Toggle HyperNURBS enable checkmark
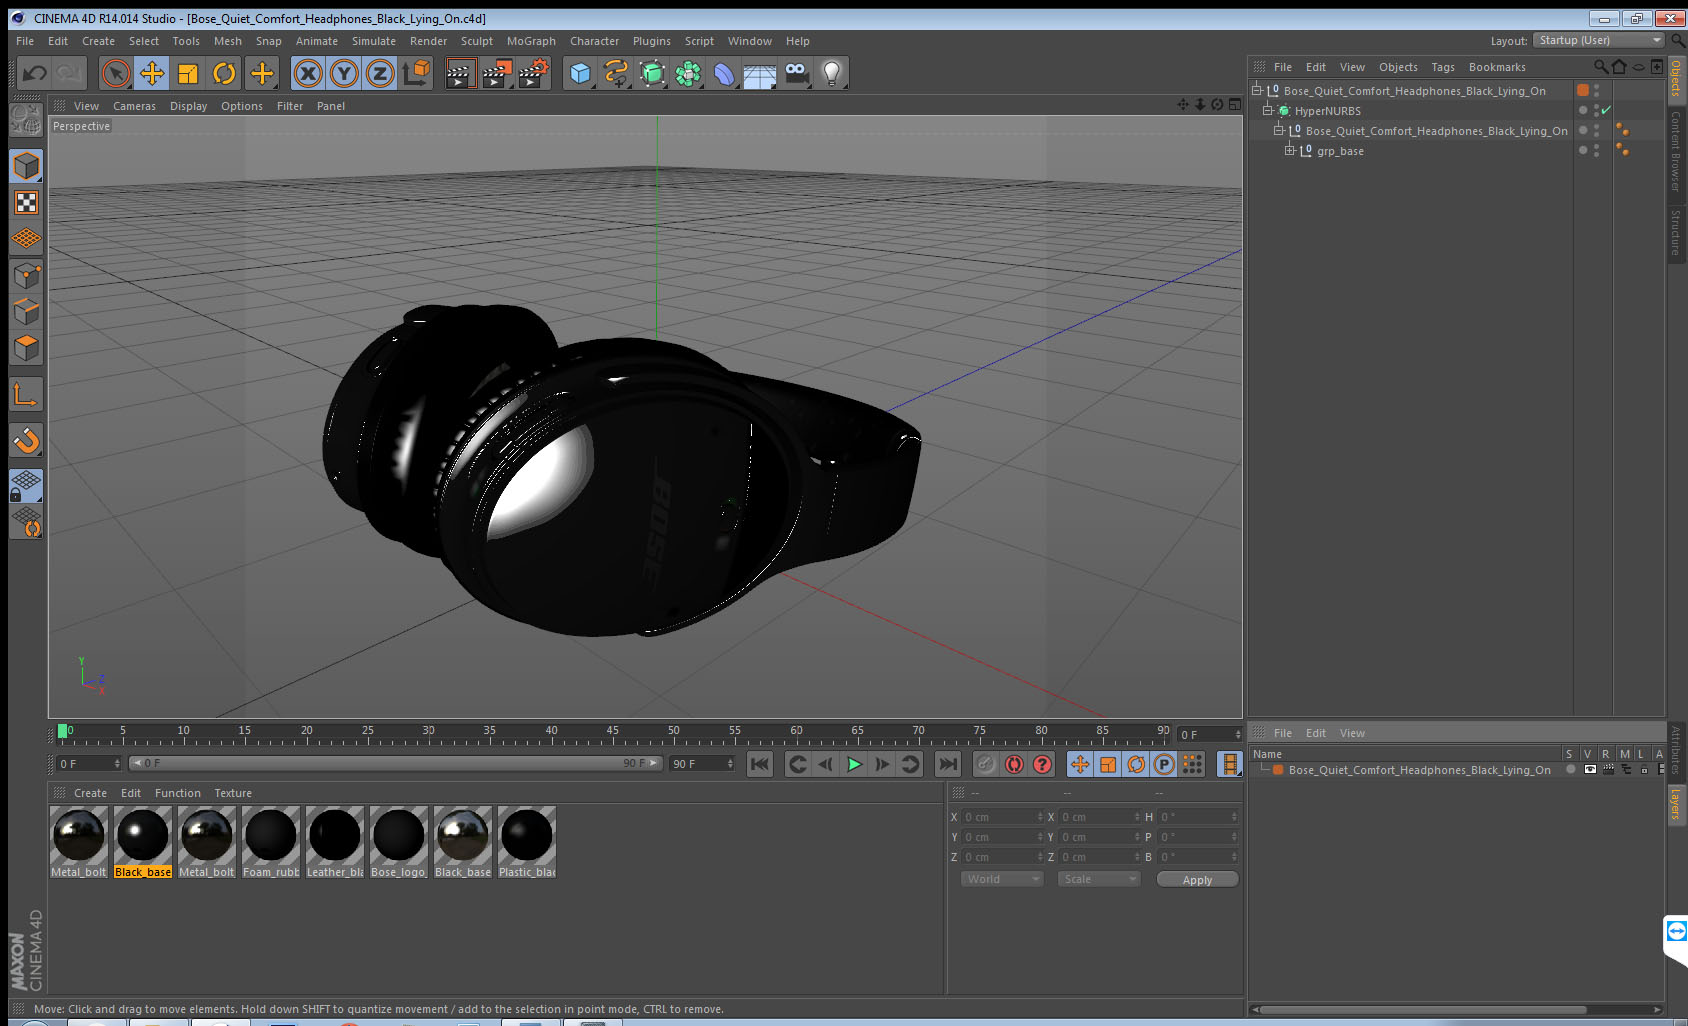 pyautogui.click(x=1607, y=110)
